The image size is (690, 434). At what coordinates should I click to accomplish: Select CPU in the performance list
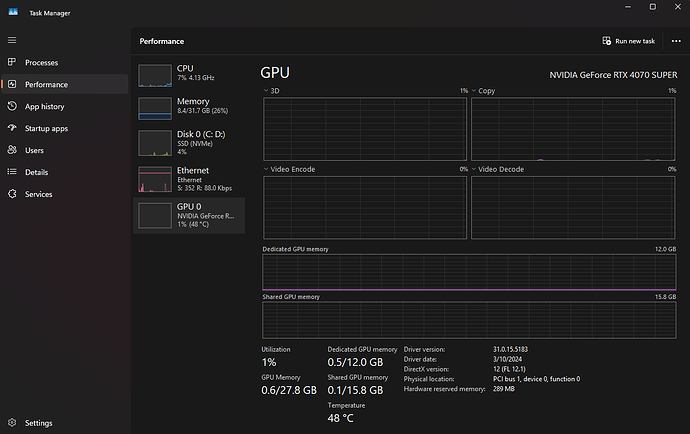[x=189, y=73]
